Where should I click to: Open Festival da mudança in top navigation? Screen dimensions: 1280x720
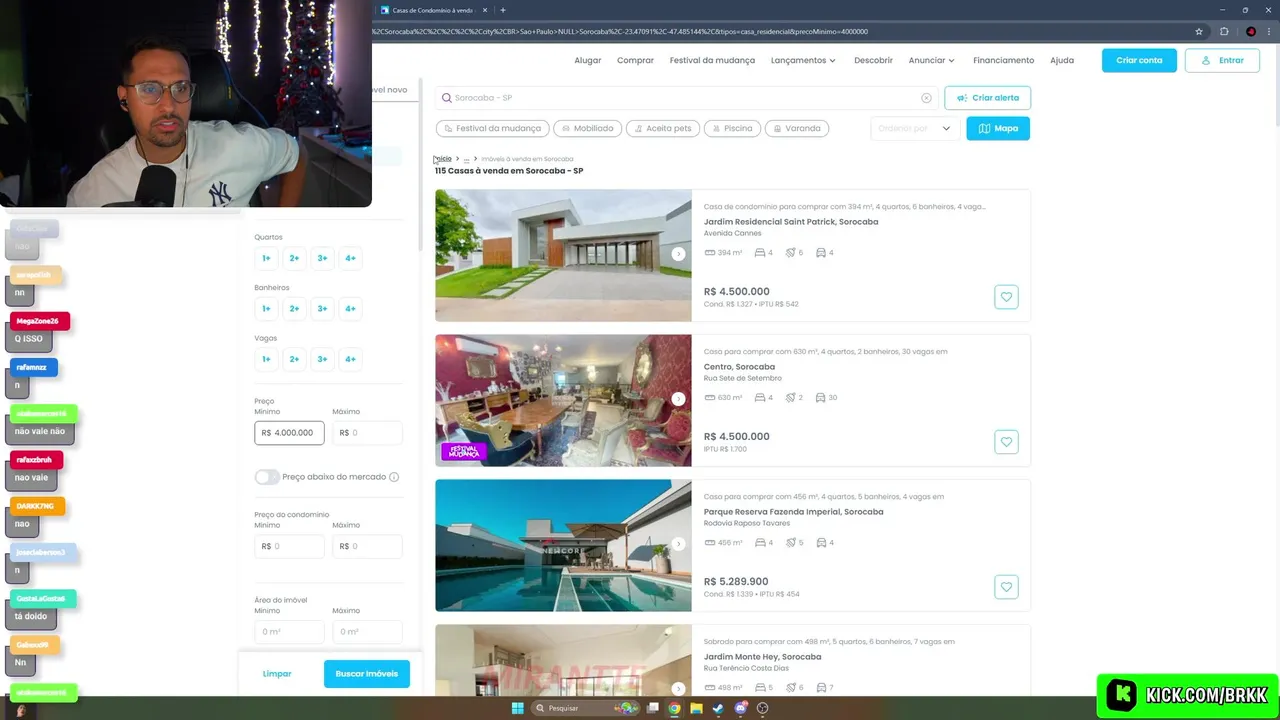[x=712, y=60]
